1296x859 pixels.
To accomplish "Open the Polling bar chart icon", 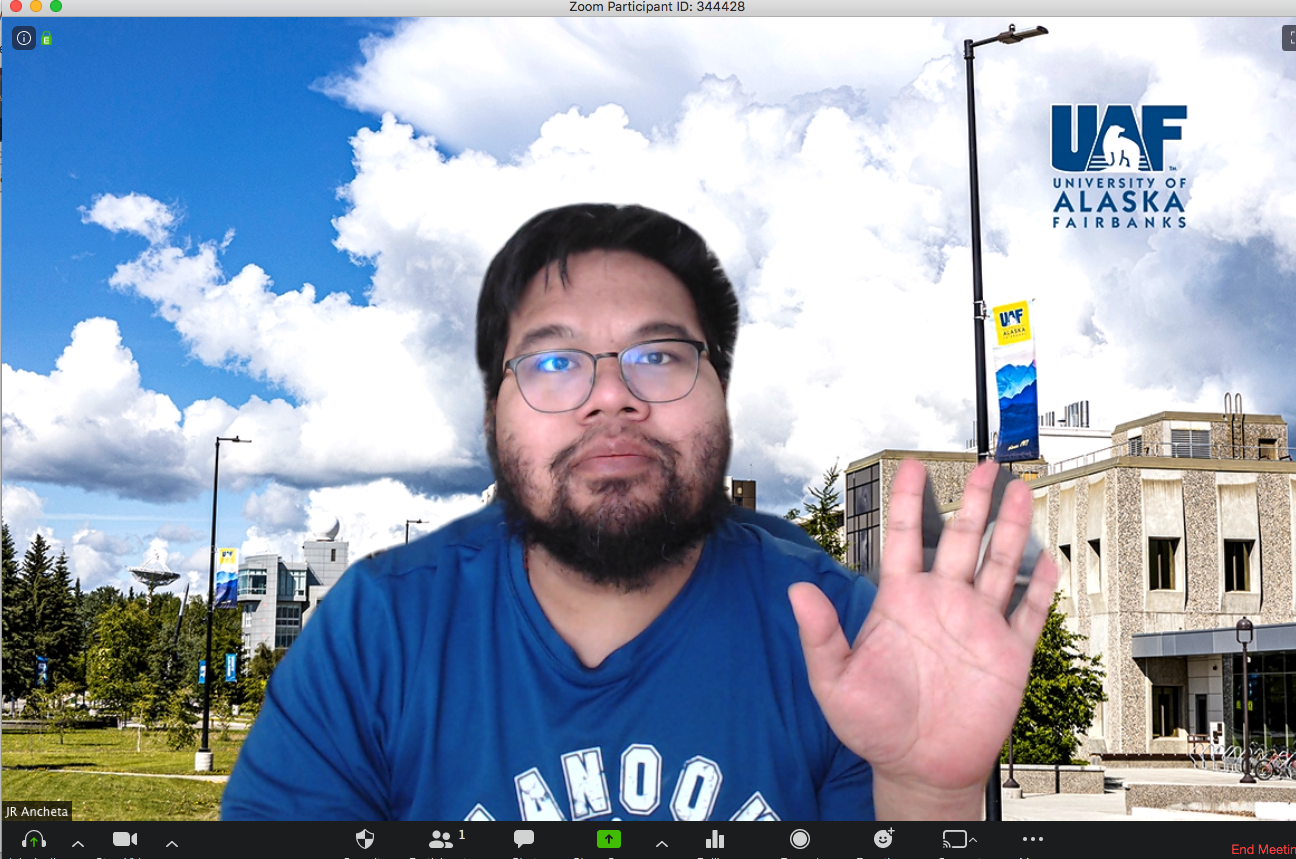I will point(715,839).
